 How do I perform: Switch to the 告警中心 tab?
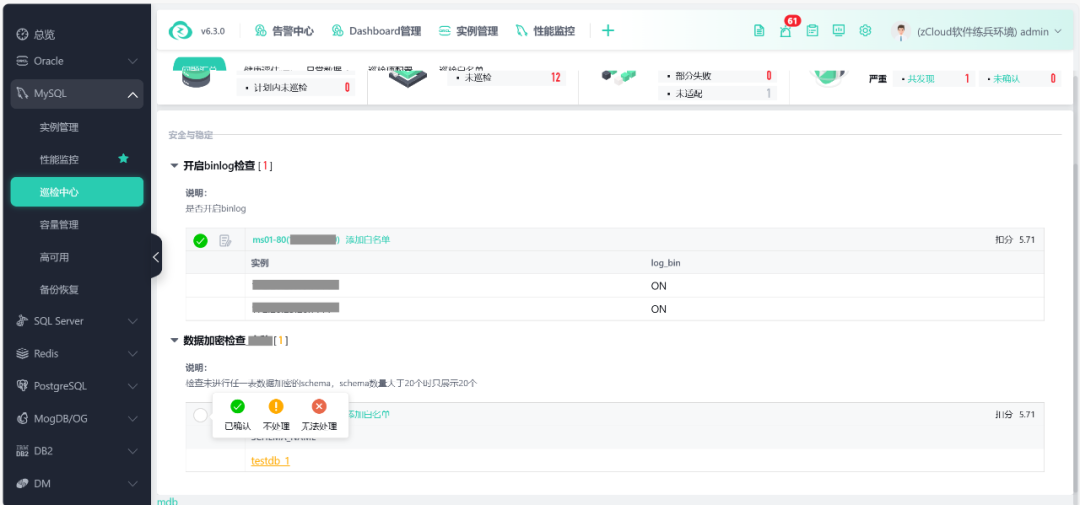pos(284,30)
